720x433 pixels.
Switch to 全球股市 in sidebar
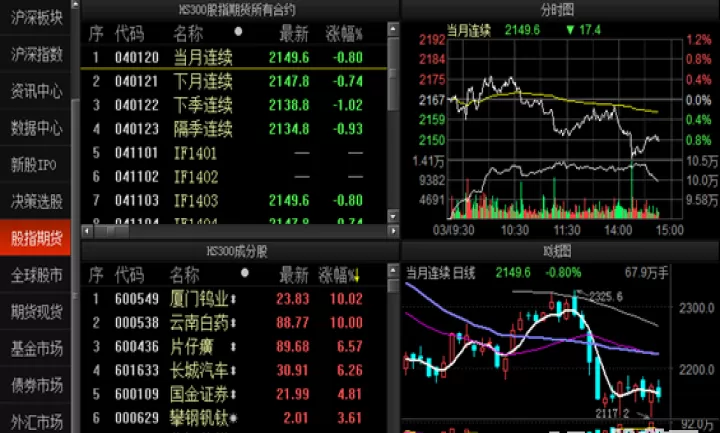(x=36, y=275)
